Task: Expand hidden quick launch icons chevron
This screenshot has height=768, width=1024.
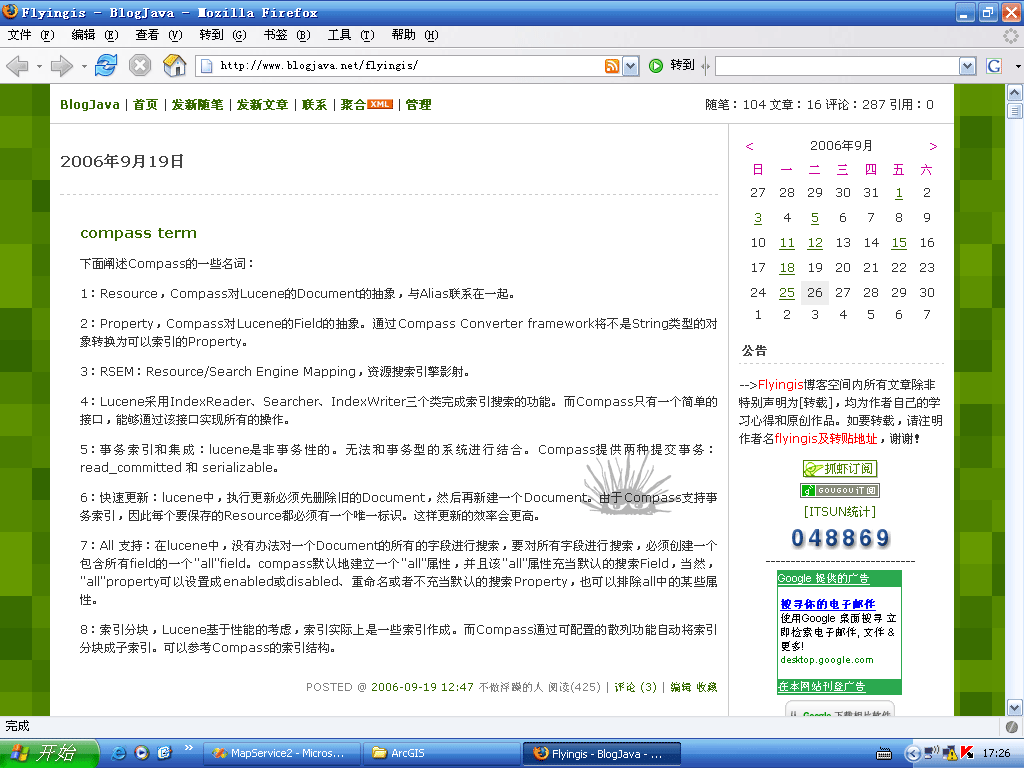Action: pyautogui.click(x=189, y=747)
